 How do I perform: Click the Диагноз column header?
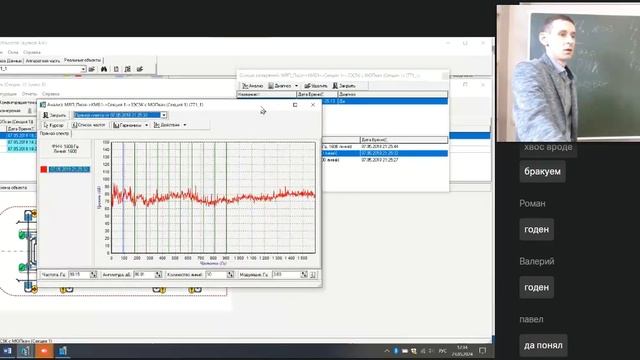[393, 94]
